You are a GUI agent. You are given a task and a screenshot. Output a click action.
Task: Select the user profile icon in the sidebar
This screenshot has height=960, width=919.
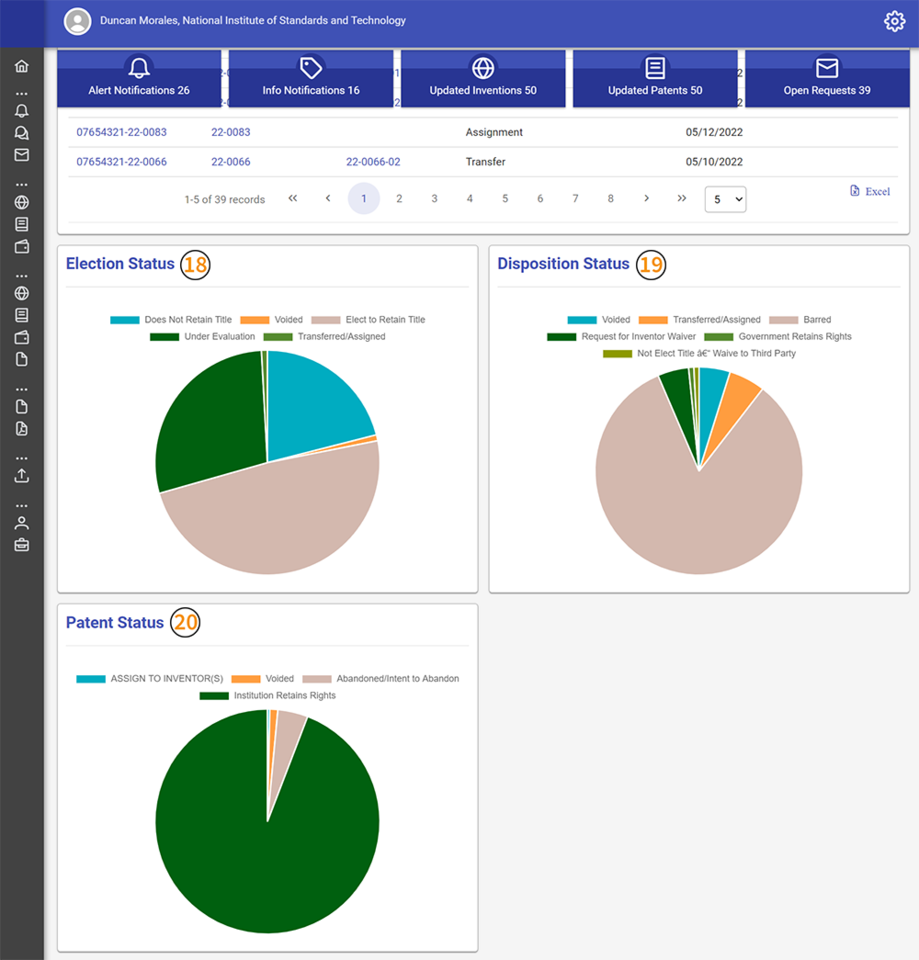20,521
